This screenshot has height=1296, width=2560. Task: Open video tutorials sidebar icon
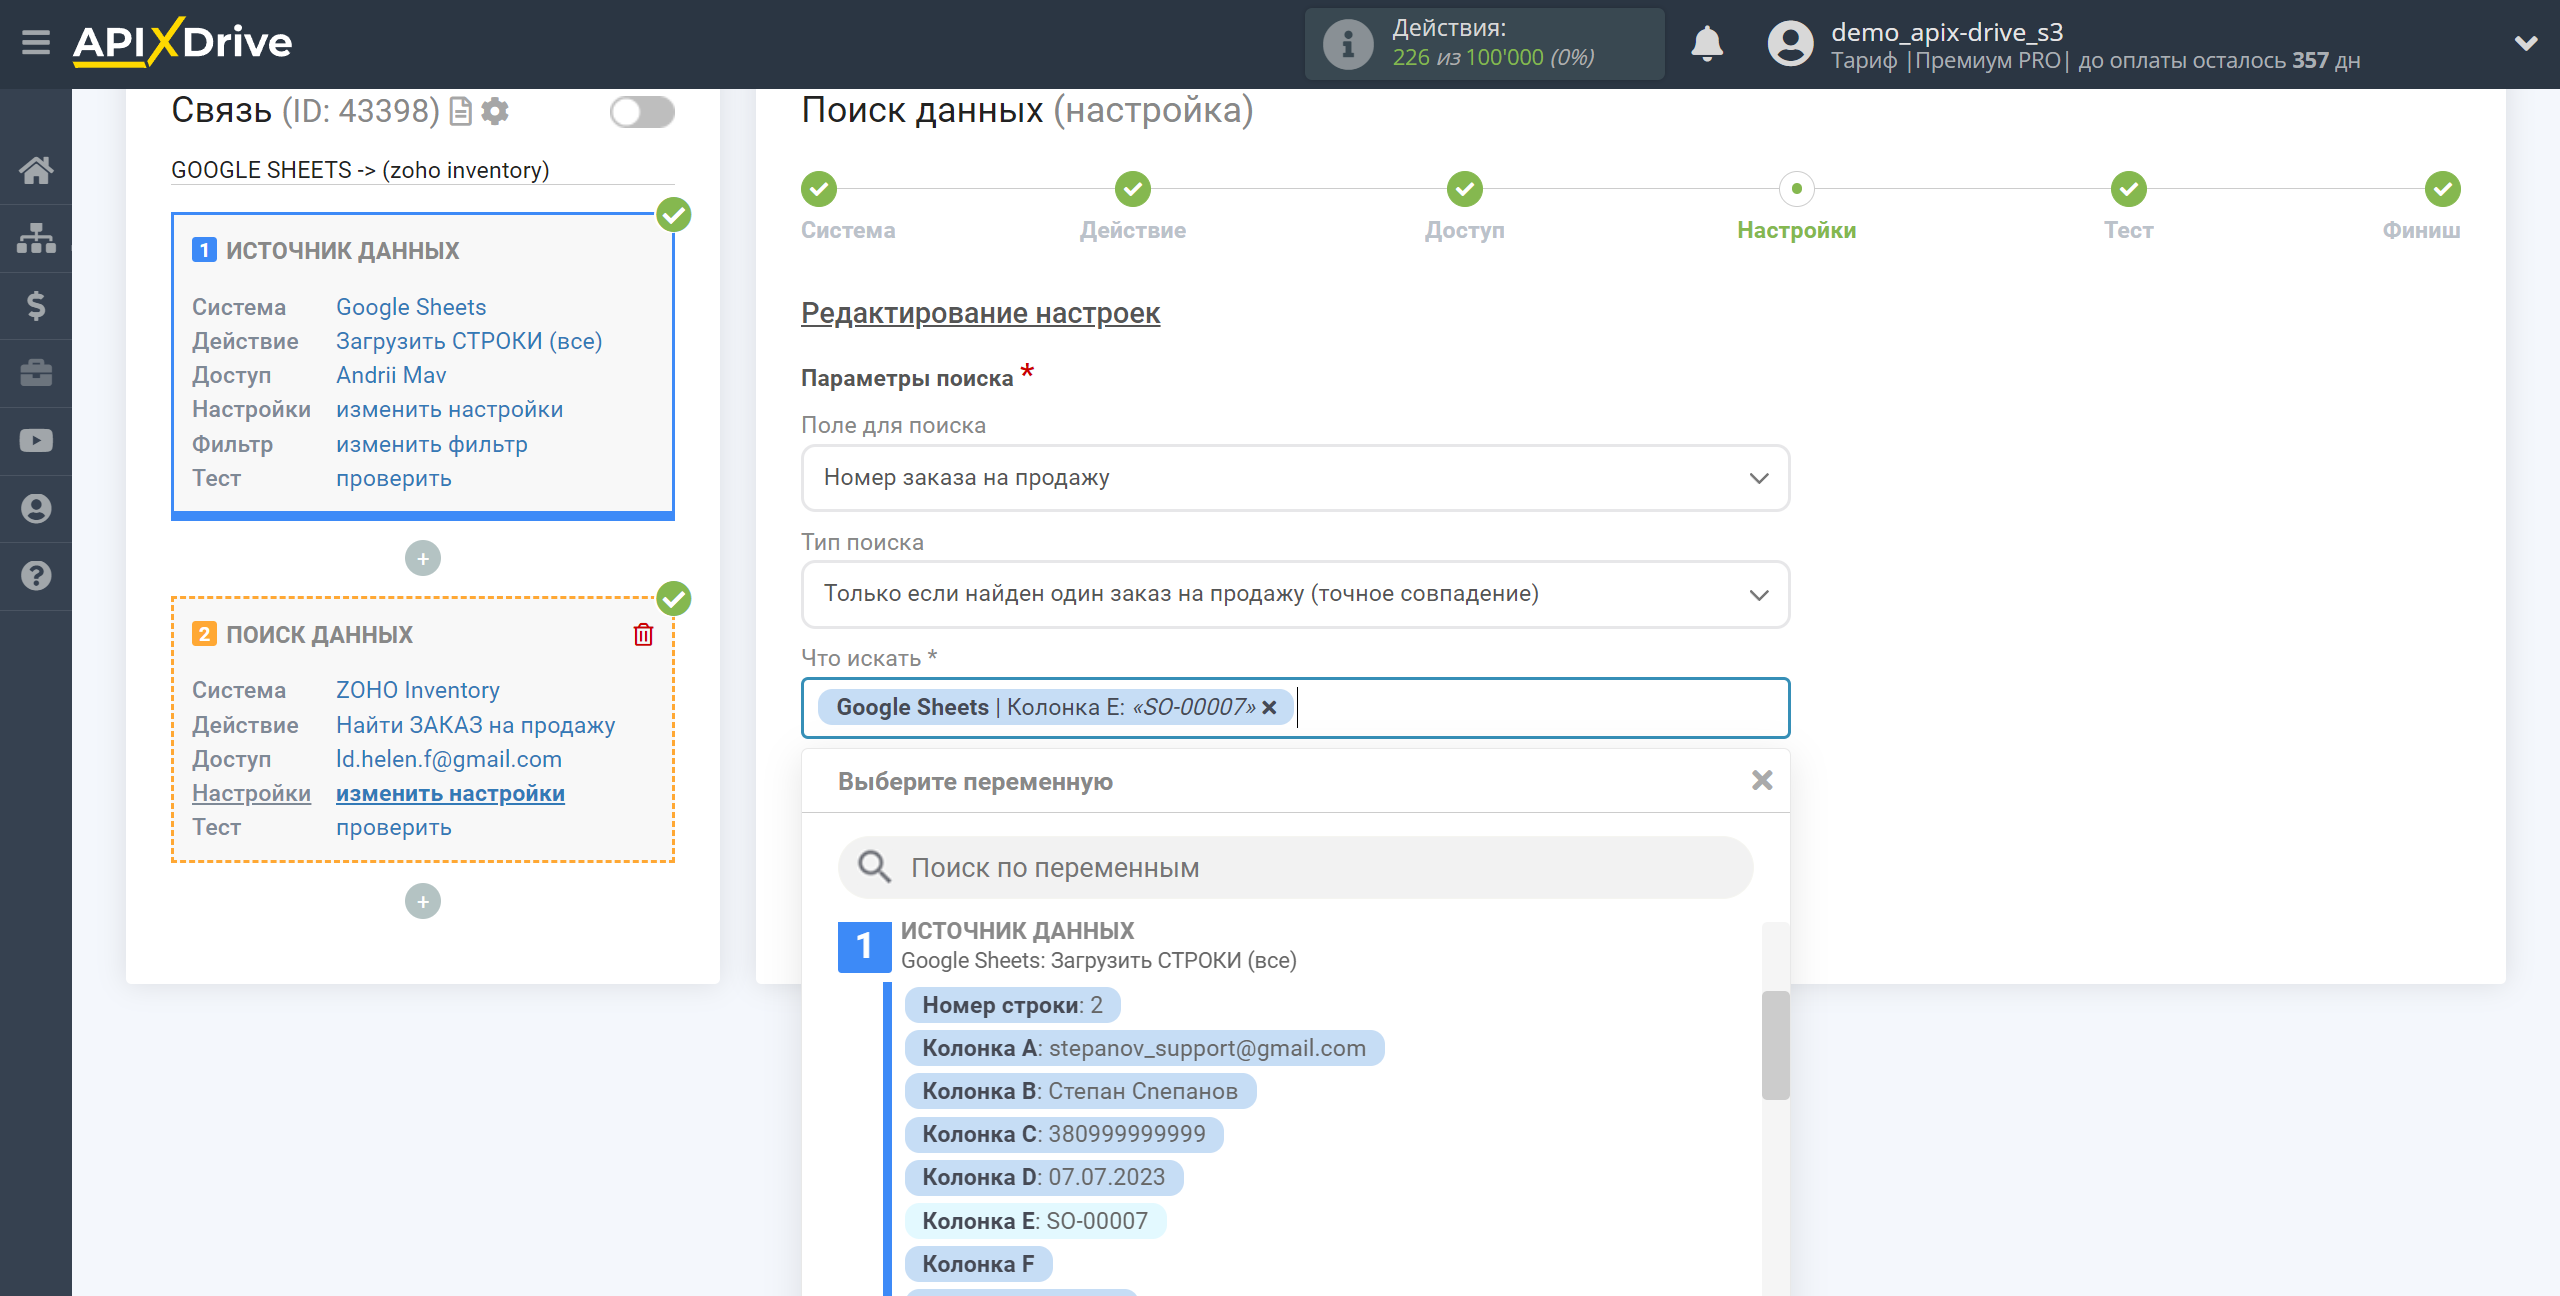[36, 441]
